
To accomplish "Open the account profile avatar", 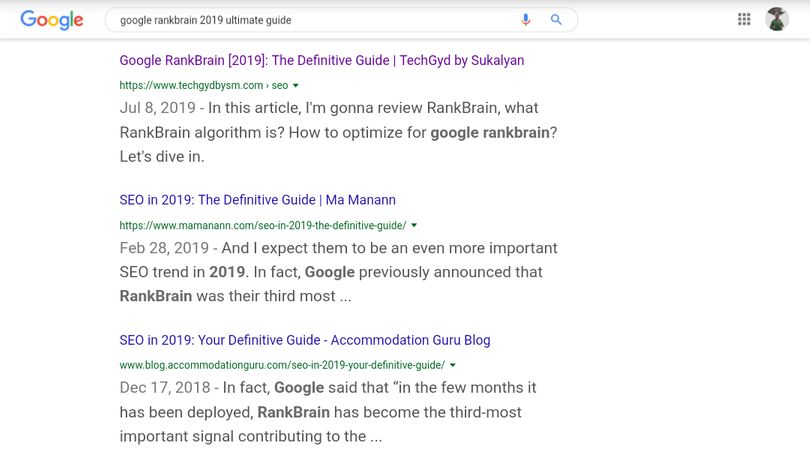I will (x=776, y=19).
